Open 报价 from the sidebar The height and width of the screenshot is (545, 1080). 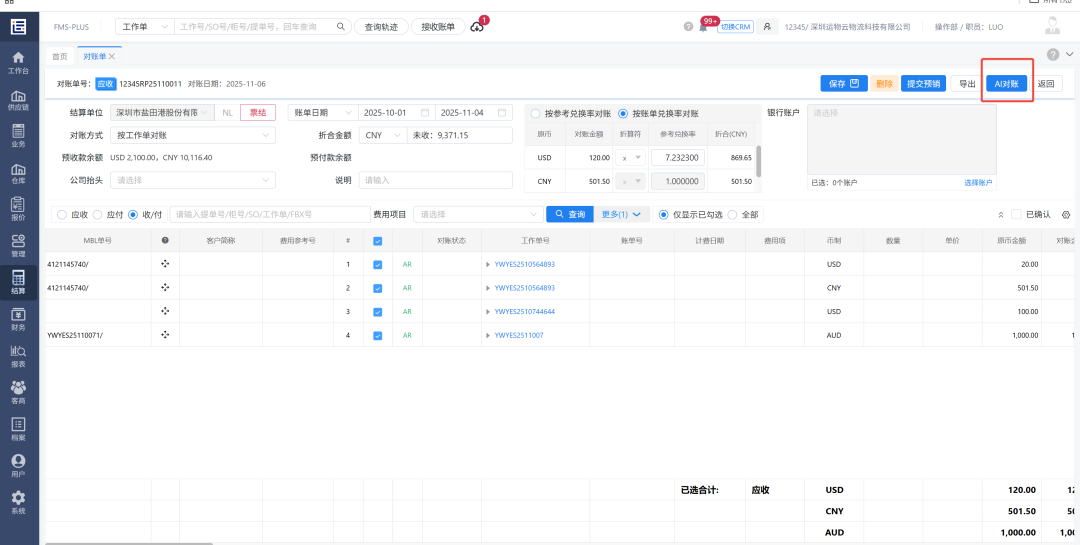19,209
